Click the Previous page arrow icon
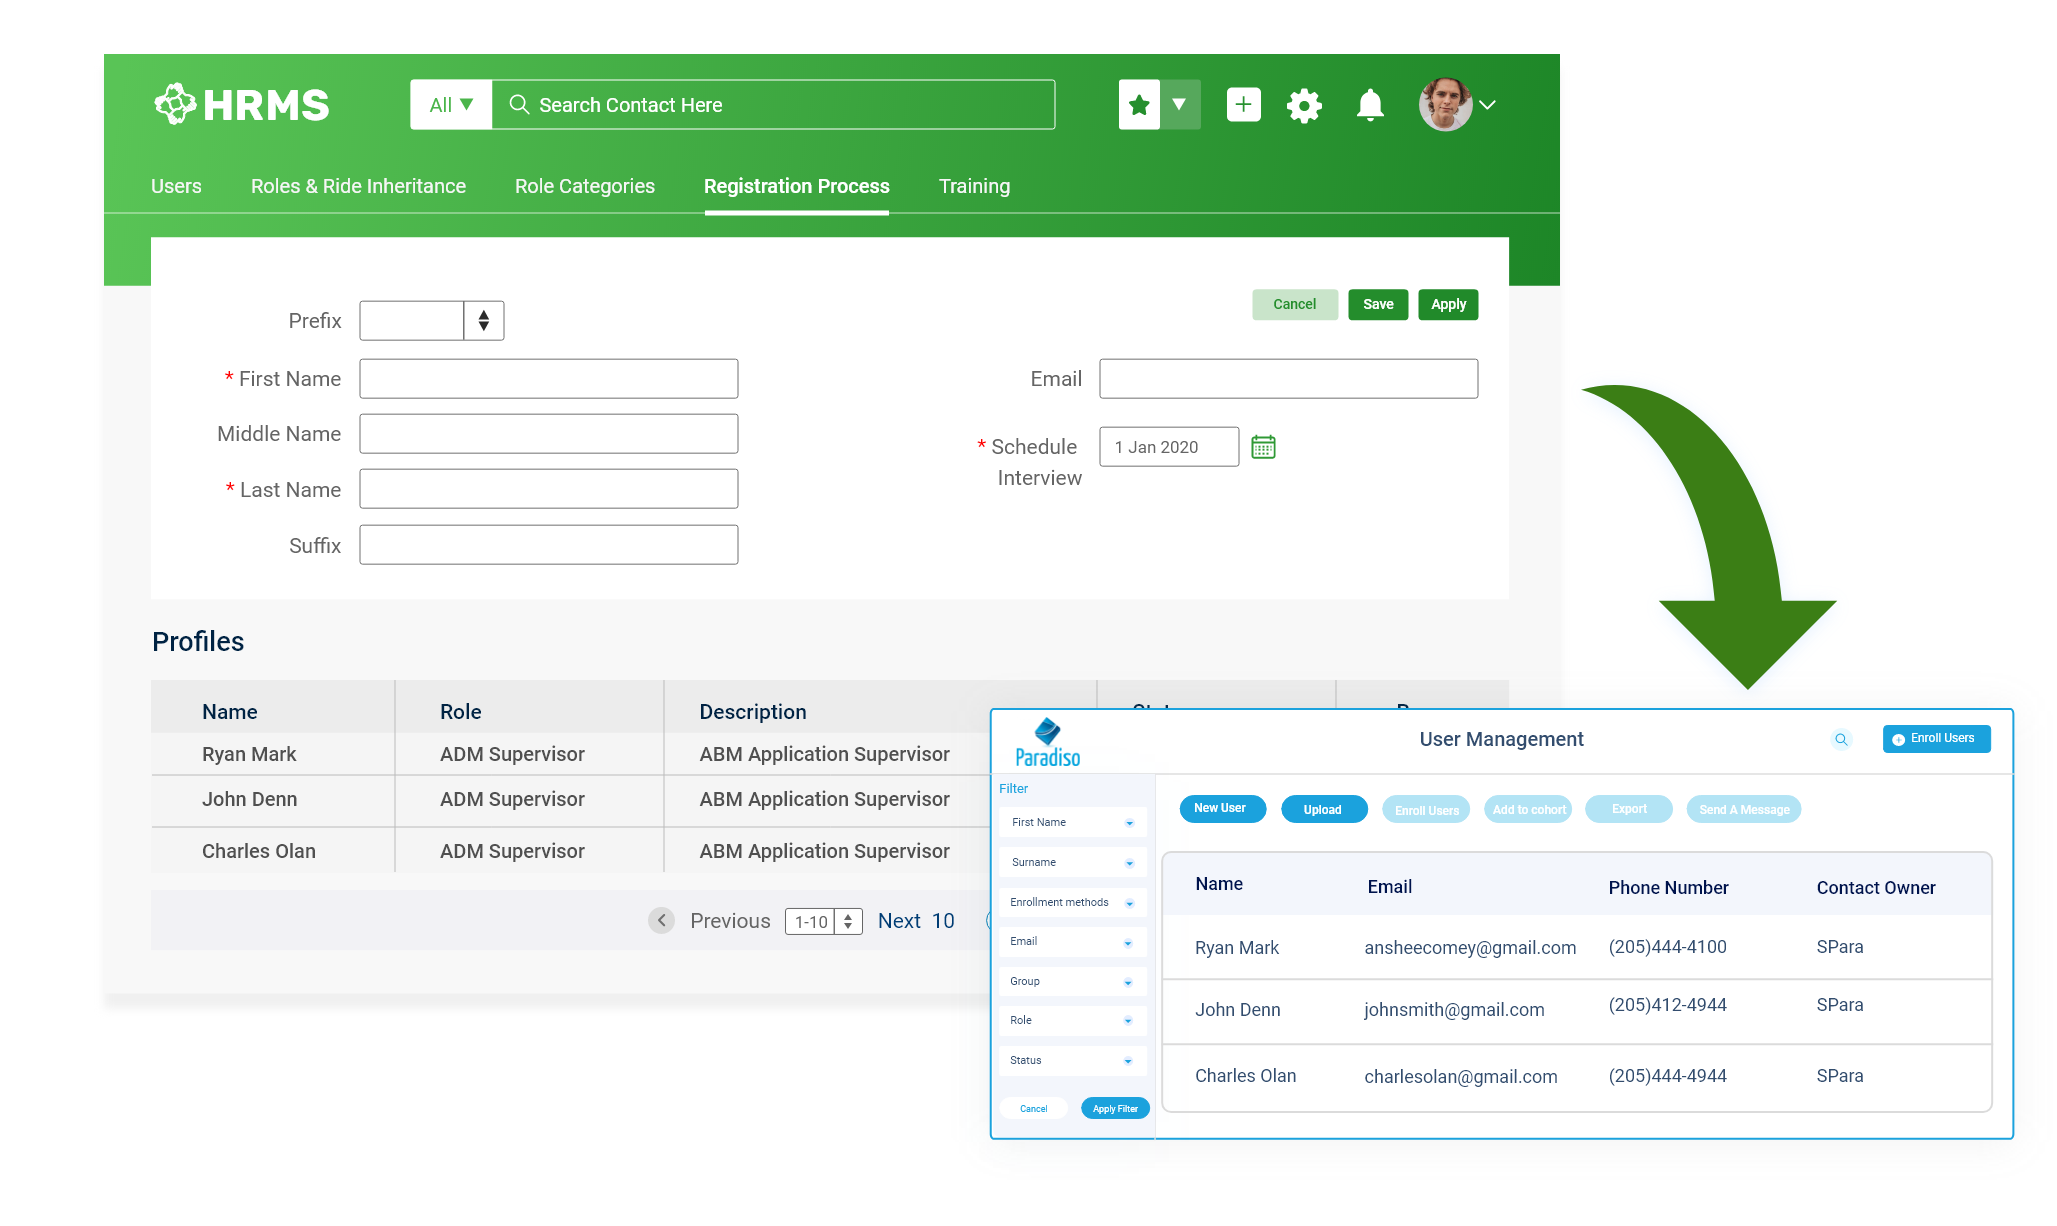This screenshot has width=2057, height=1226. click(661, 920)
